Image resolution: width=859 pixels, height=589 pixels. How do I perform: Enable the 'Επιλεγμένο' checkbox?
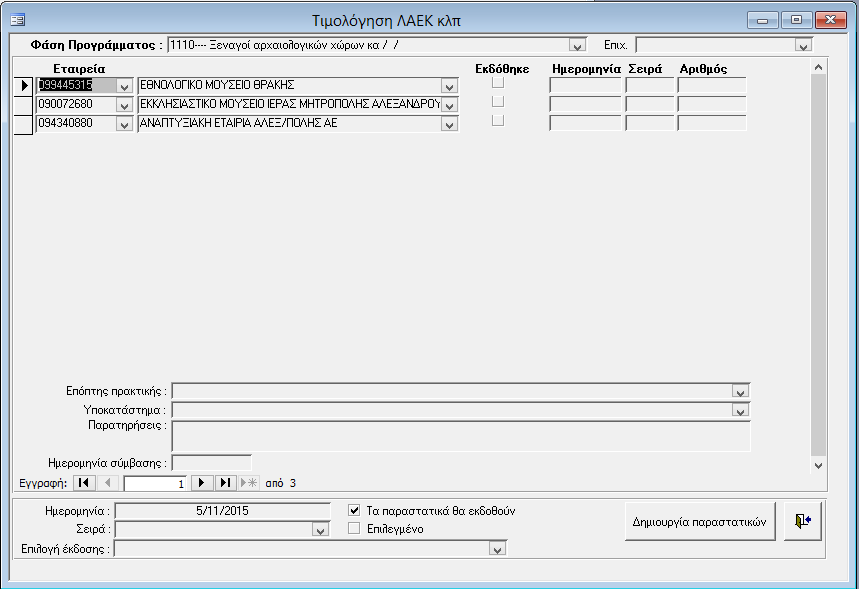click(354, 529)
